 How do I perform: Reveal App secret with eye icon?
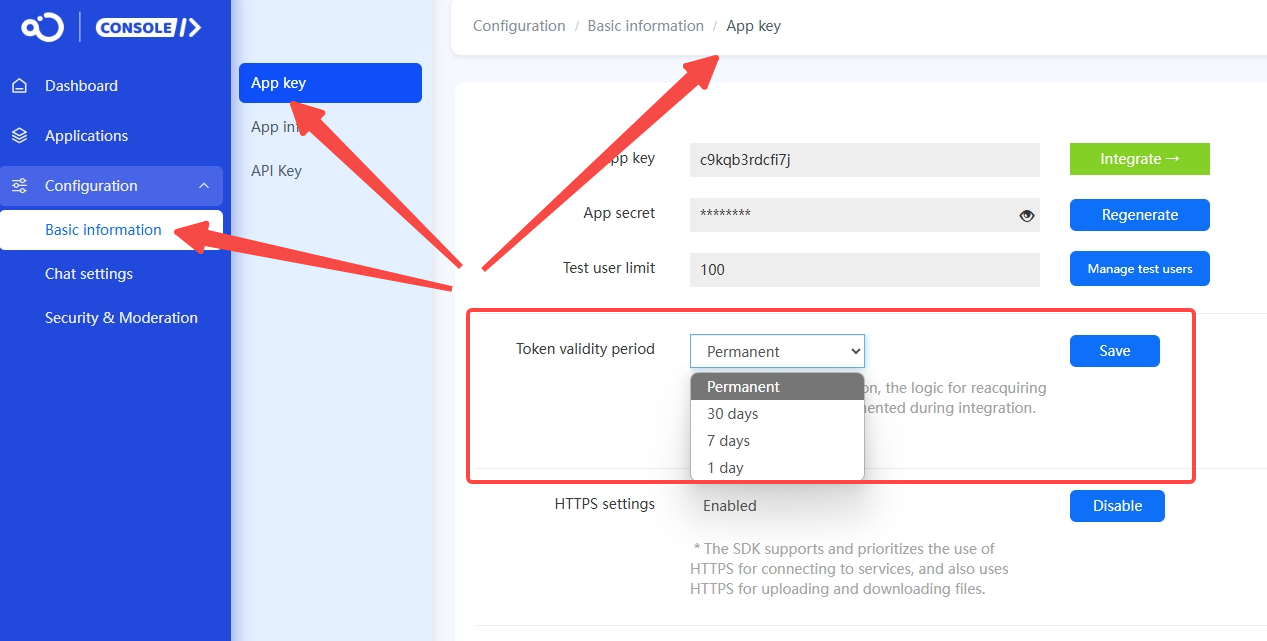tap(1026, 215)
